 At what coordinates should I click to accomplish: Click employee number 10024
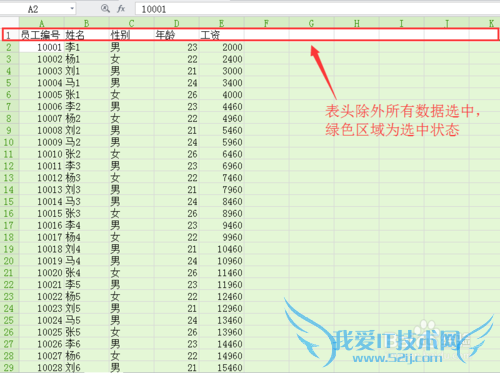42,320
